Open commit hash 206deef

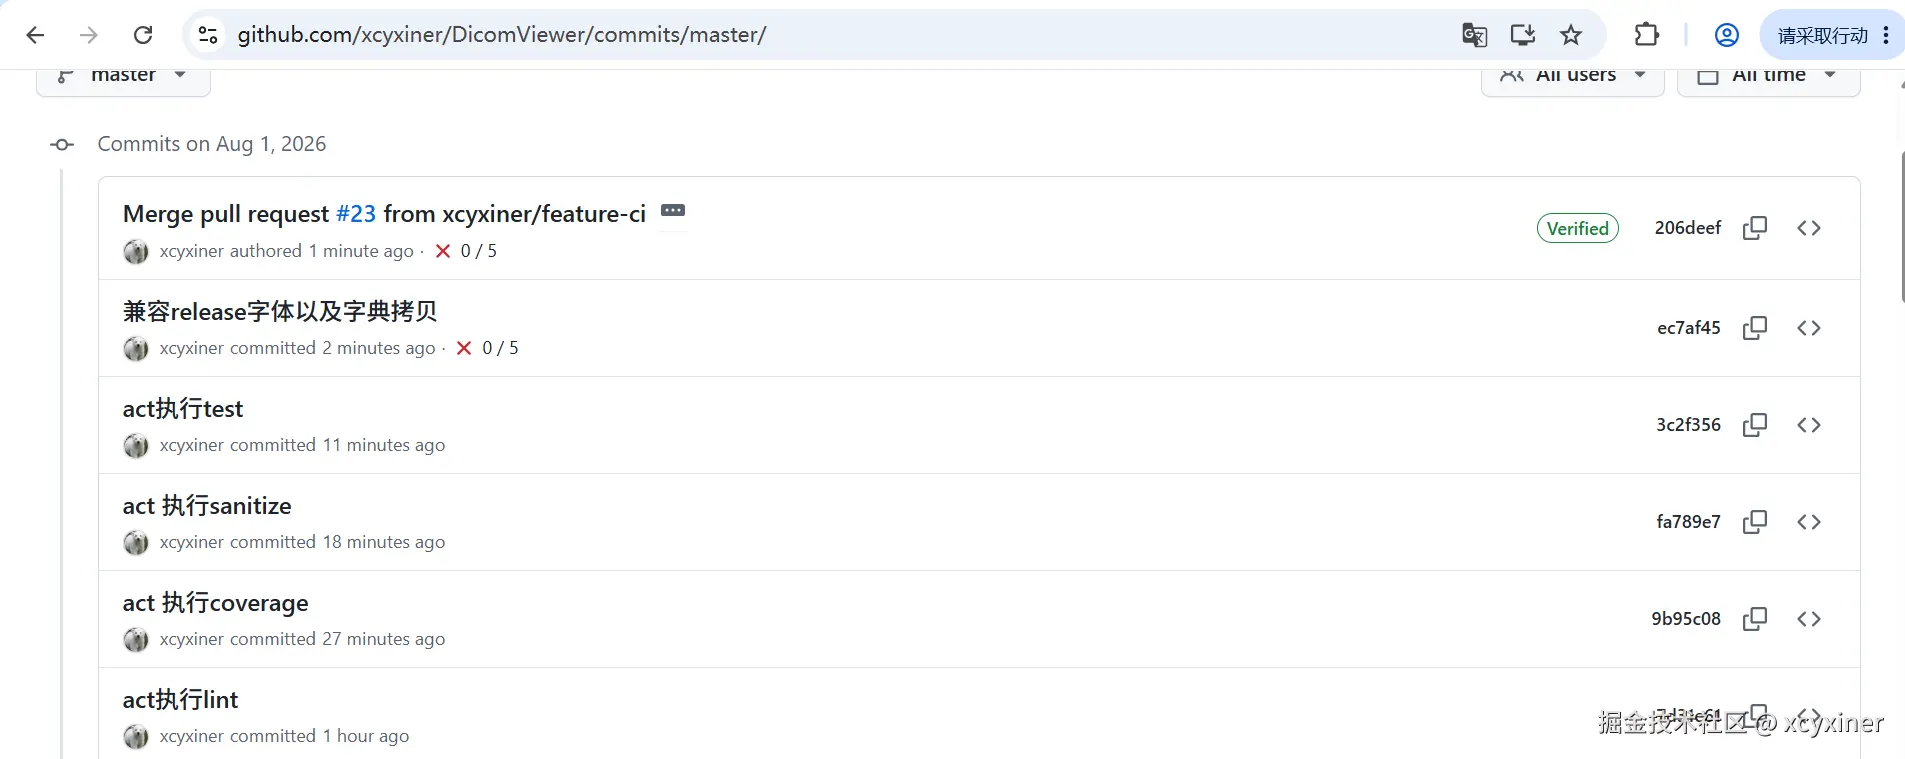point(1688,228)
